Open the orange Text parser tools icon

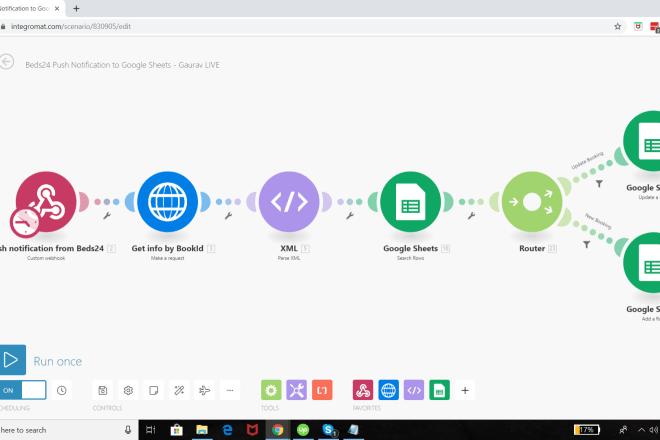[x=322, y=390]
